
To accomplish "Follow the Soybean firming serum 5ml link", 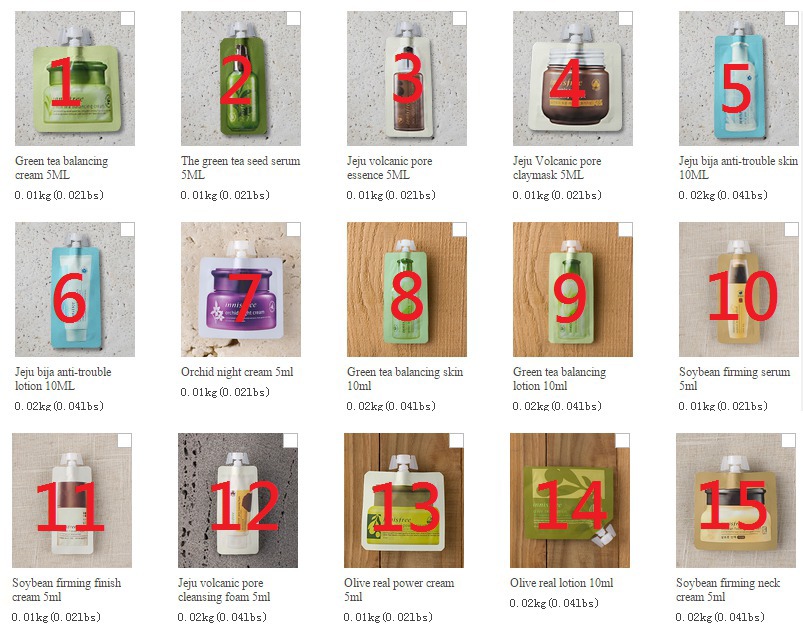I will 734,379.
